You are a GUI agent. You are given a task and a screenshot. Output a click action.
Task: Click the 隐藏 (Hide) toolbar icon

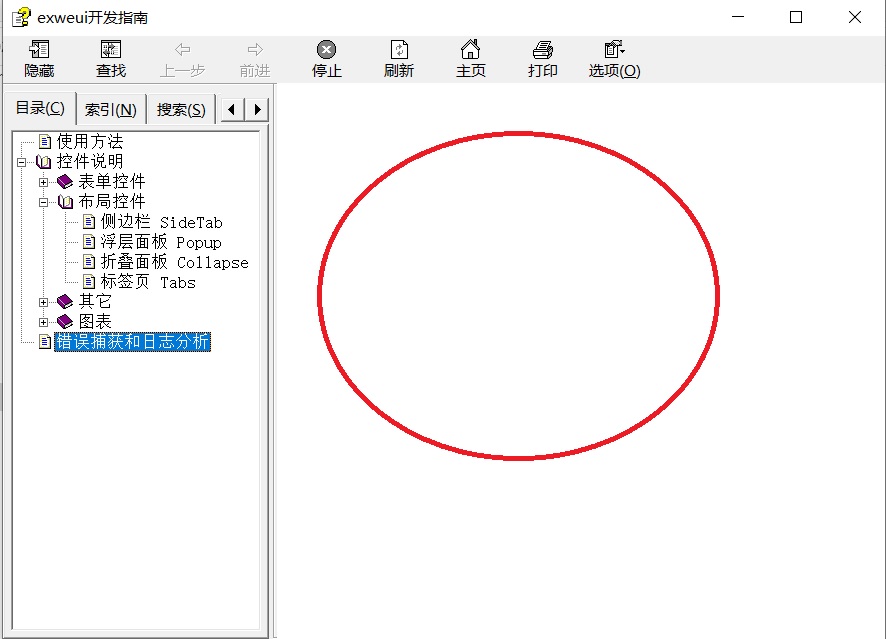(39, 50)
